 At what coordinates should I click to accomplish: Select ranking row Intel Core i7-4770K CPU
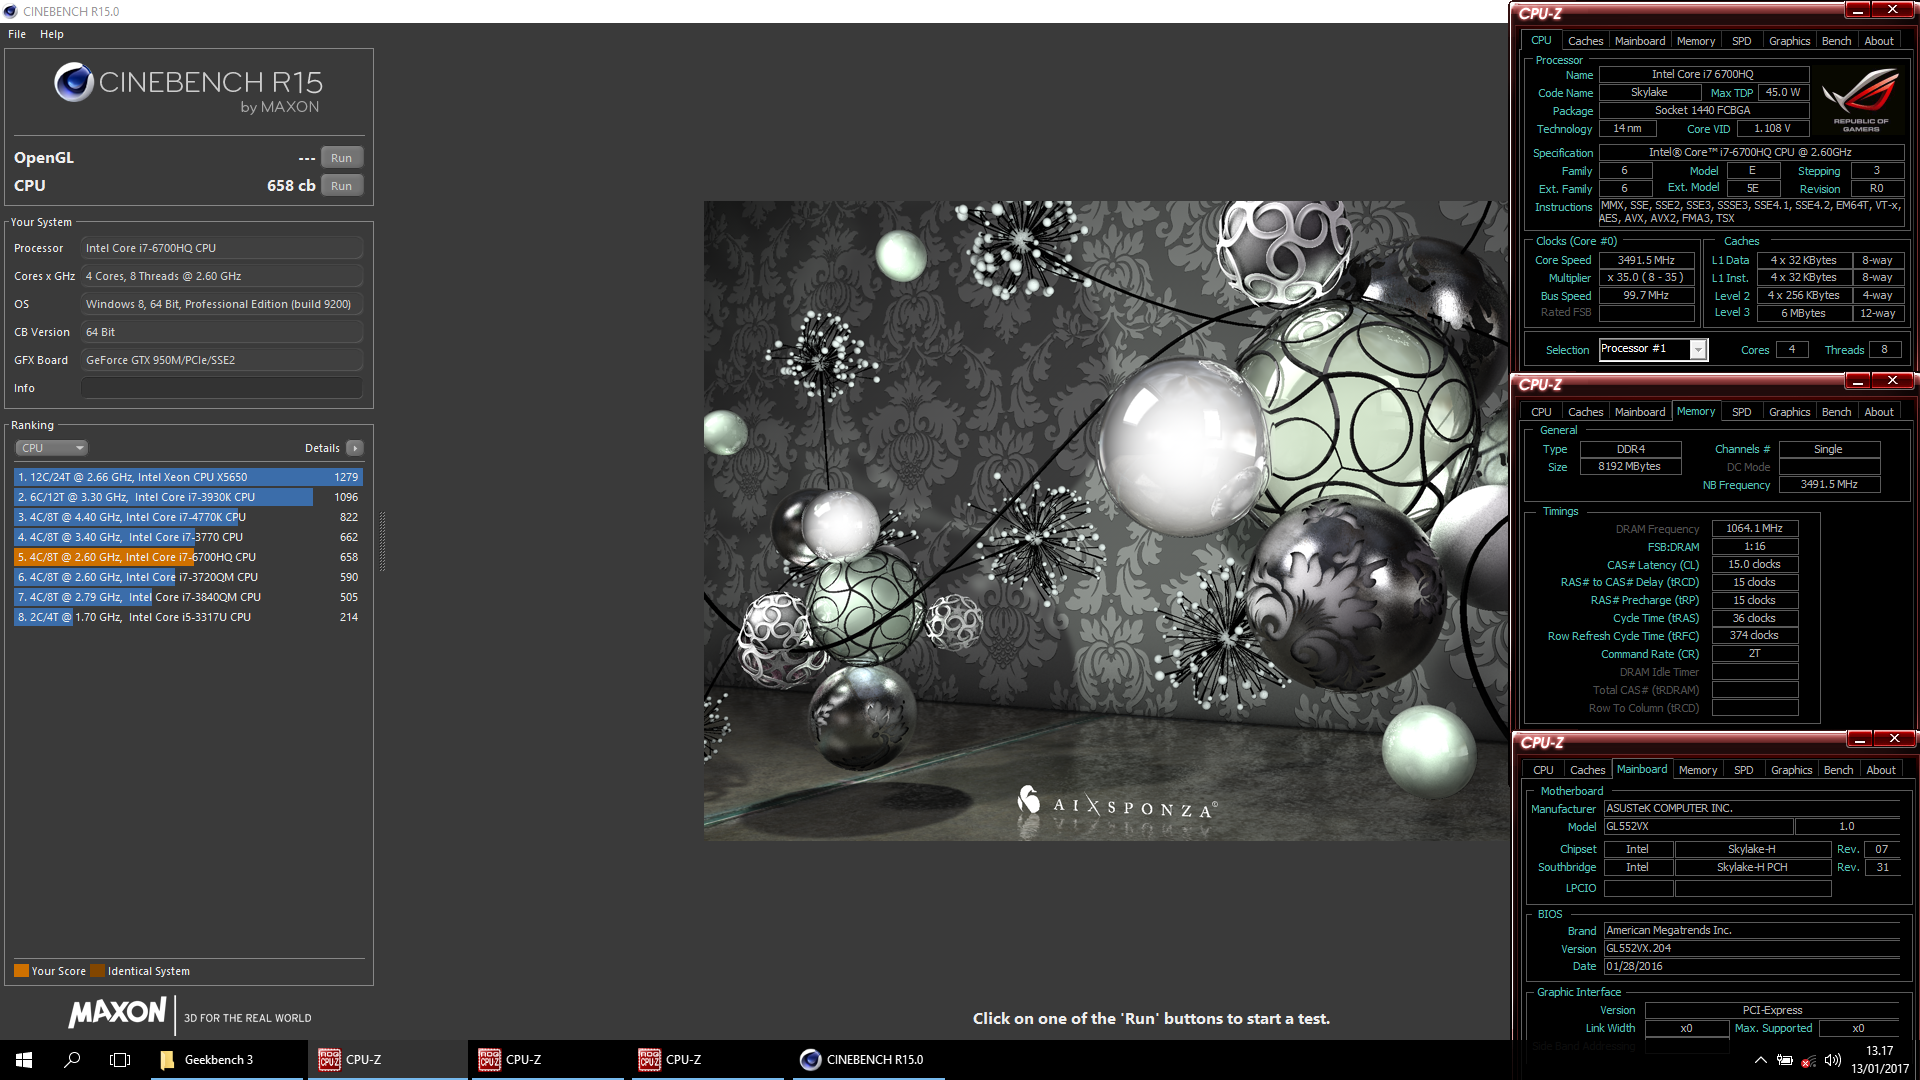[188, 517]
